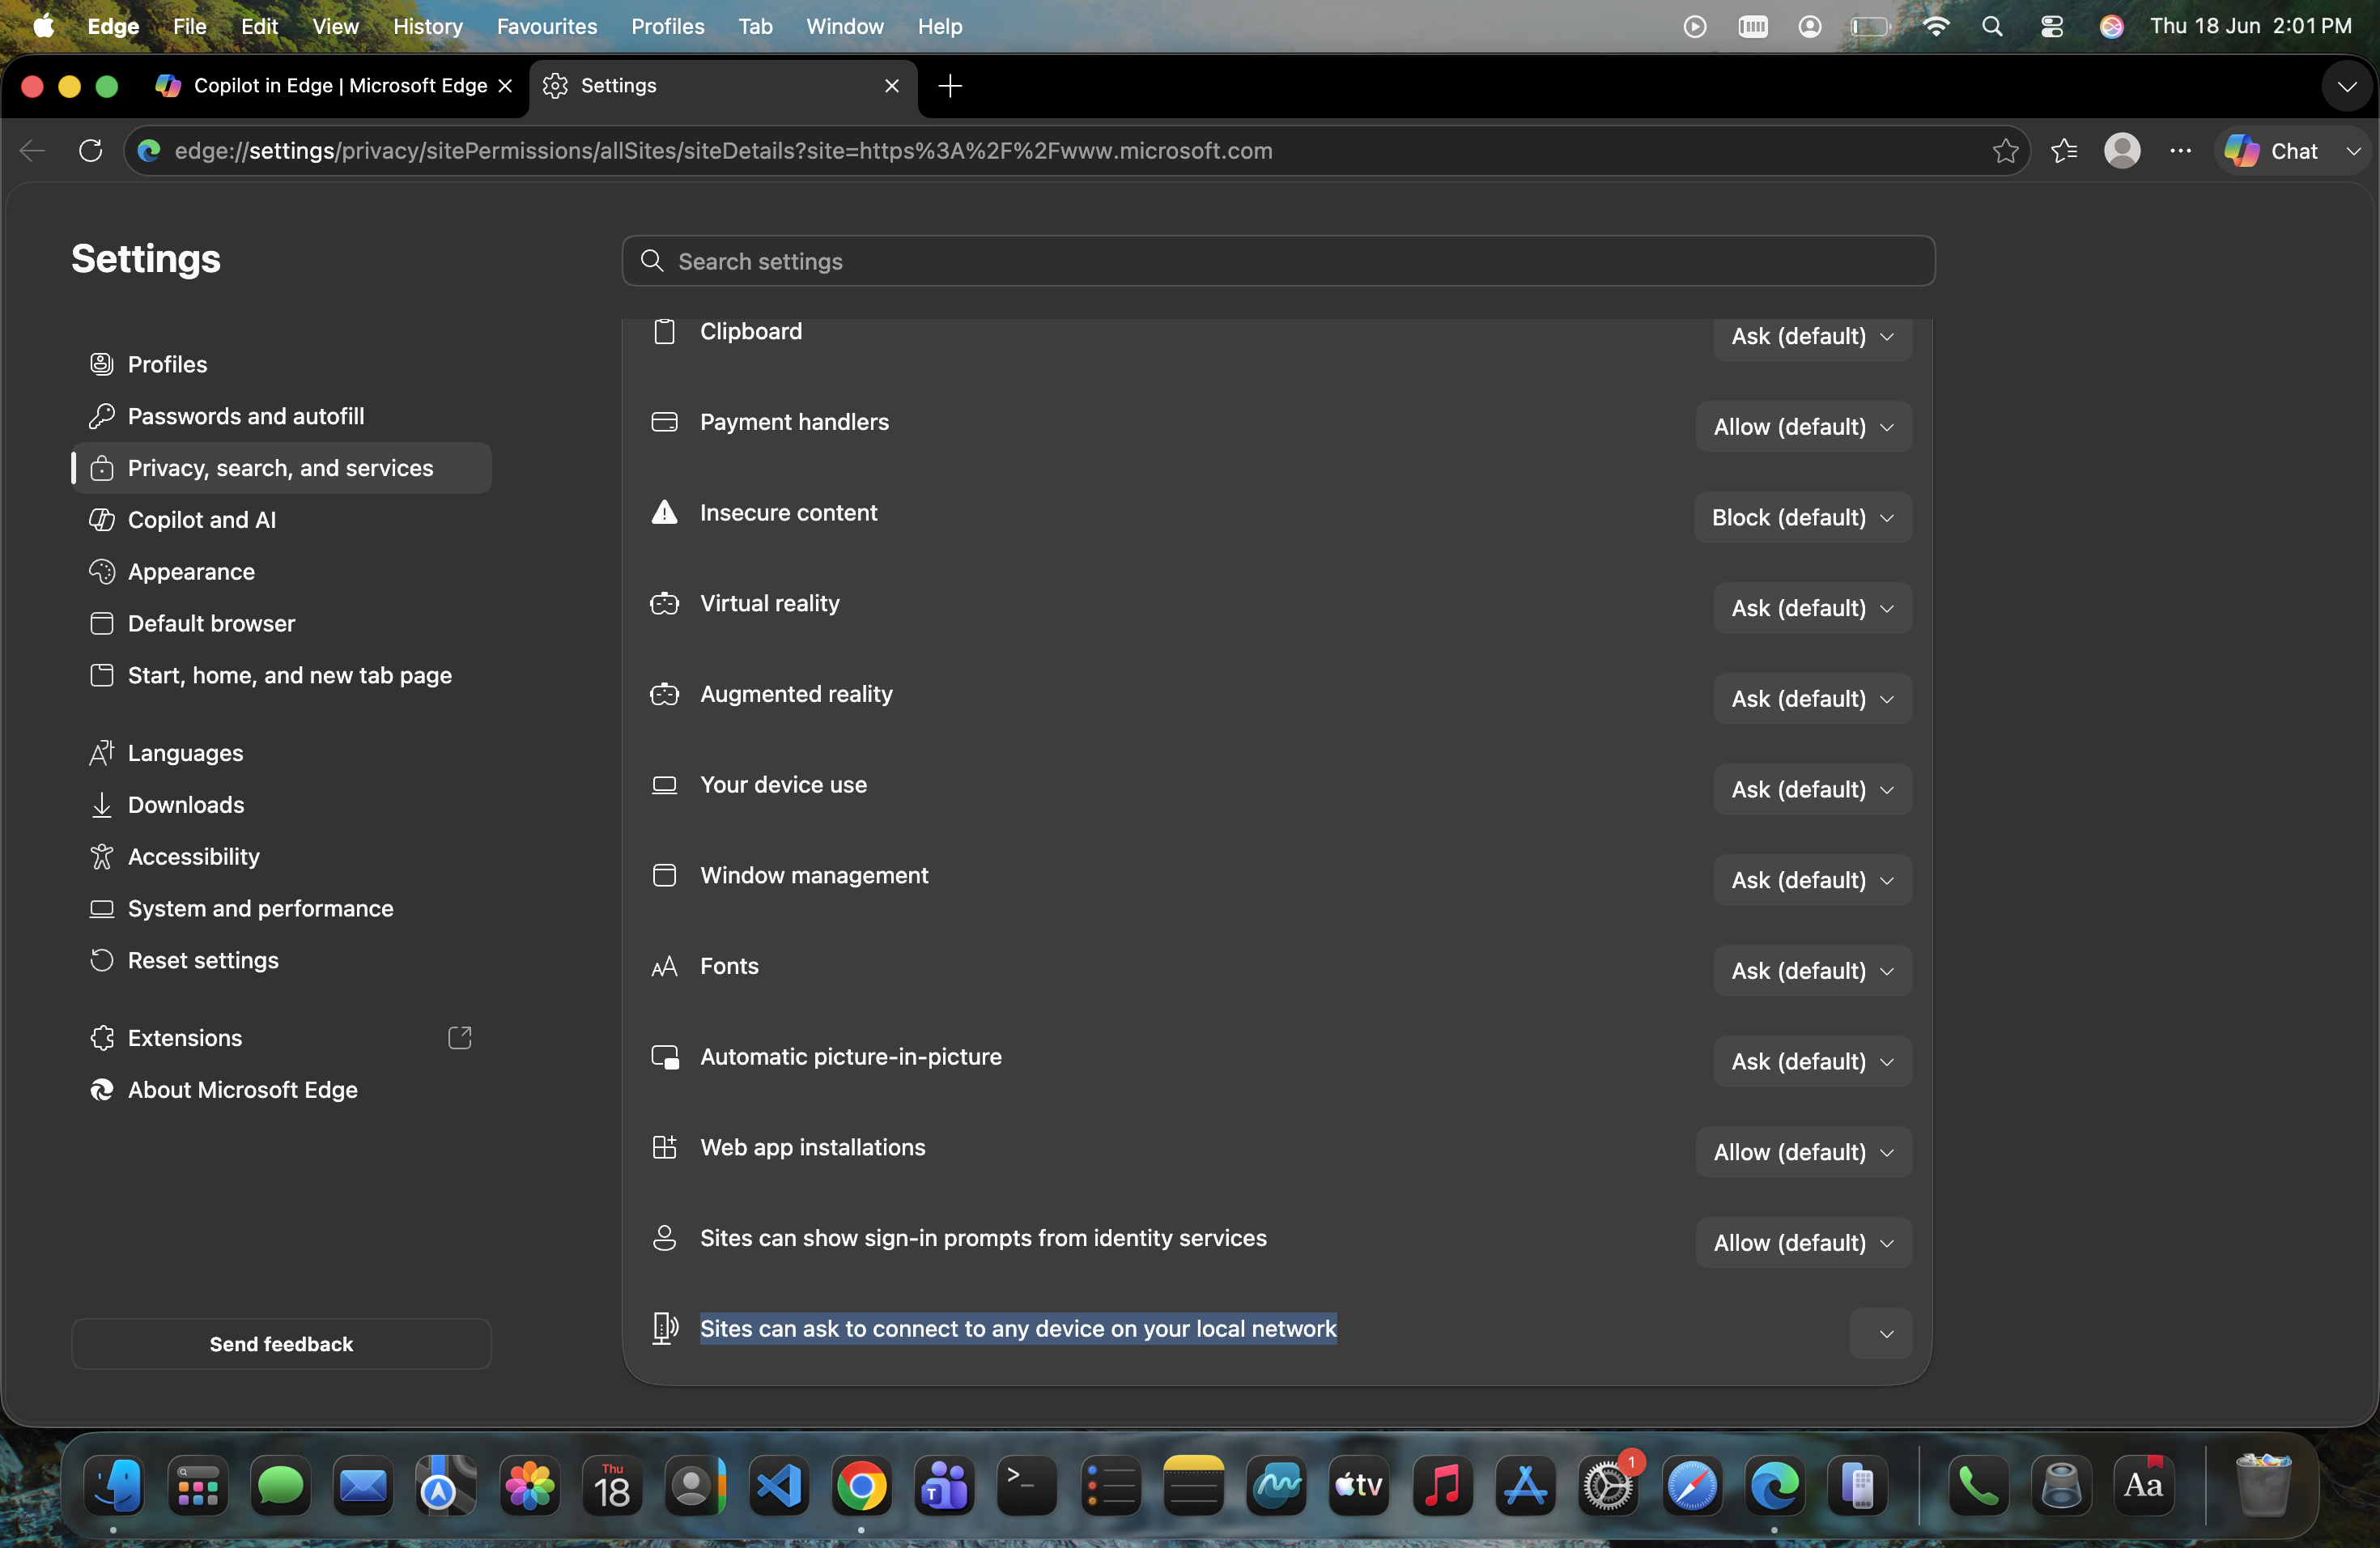Open Window management permission dropdown
The image size is (2380, 1548).
(x=1812, y=881)
